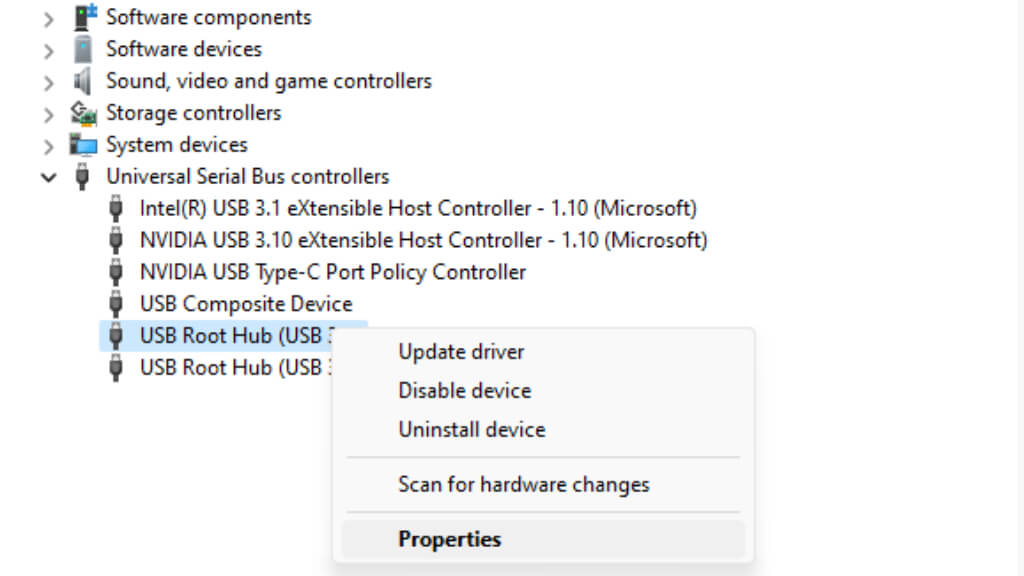The width and height of the screenshot is (1024, 576).
Task: Click the Sound, video and game controllers icon
Action: (x=83, y=81)
